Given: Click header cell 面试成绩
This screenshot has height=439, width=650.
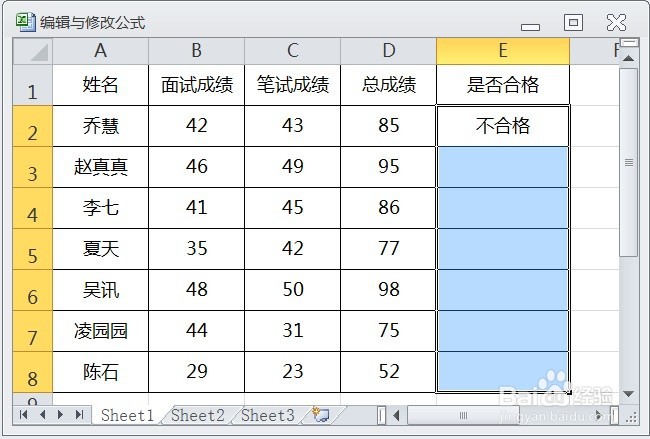Looking at the screenshot, I should [x=196, y=85].
